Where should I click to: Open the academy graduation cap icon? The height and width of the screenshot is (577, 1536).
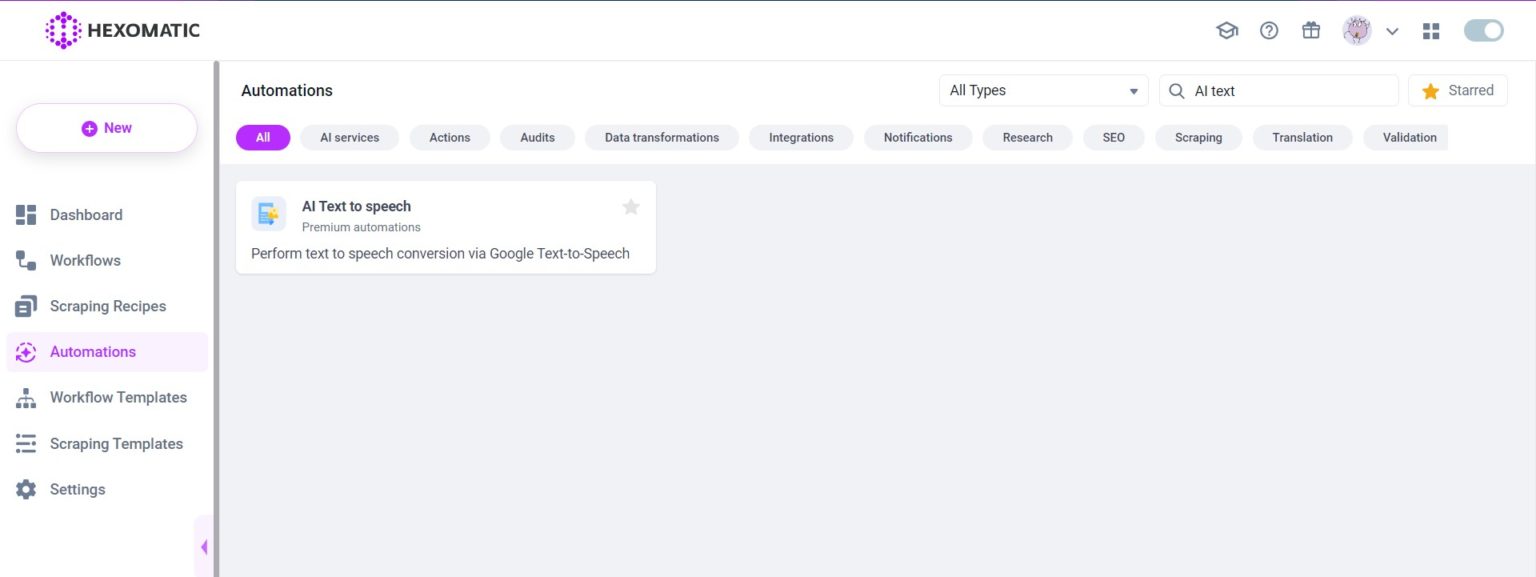pos(1227,30)
